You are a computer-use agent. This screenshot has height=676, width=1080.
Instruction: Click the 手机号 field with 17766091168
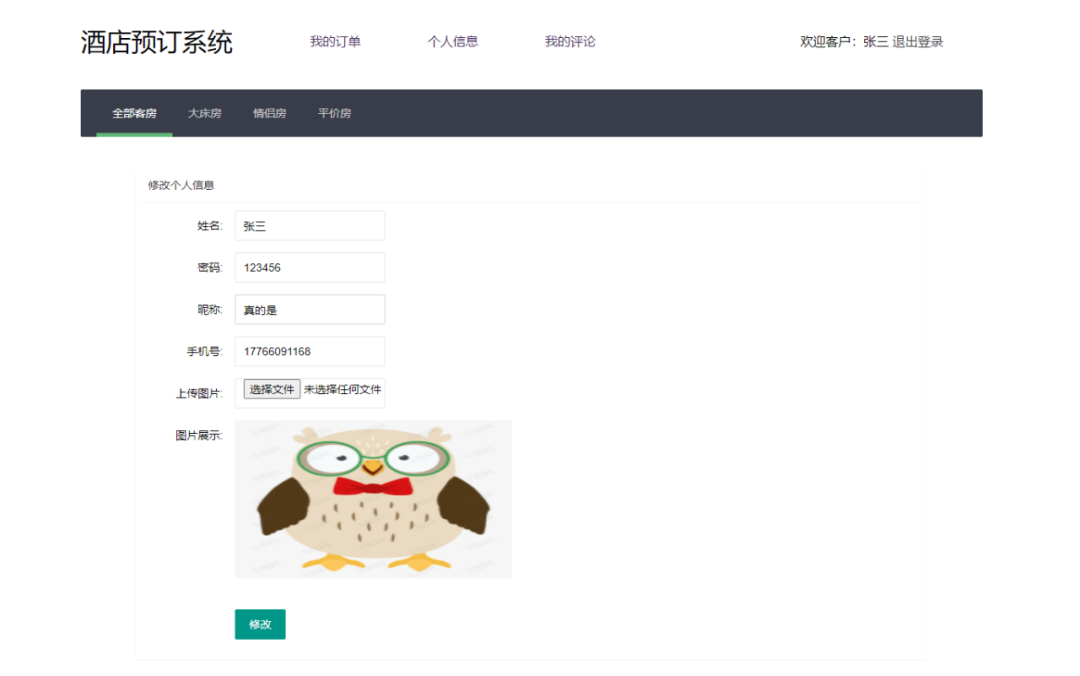pyautogui.click(x=310, y=351)
